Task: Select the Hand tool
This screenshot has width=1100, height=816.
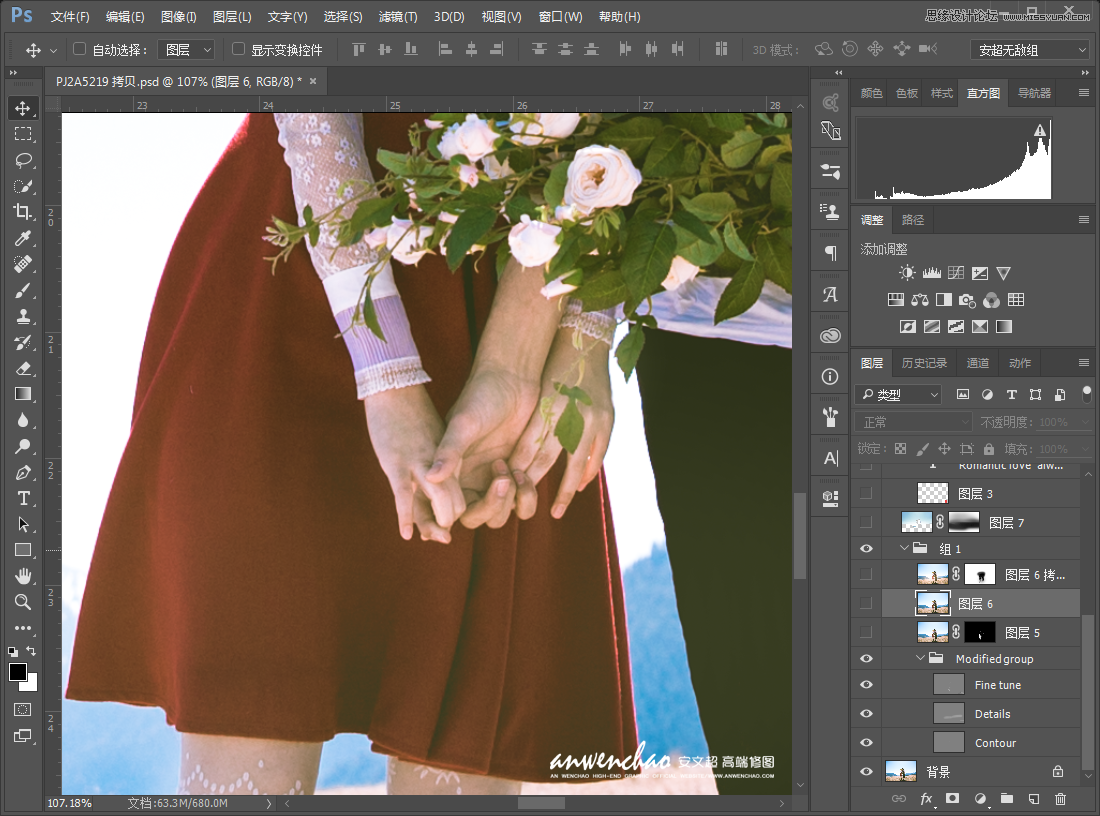Action: pyautogui.click(x=22, y=576)
